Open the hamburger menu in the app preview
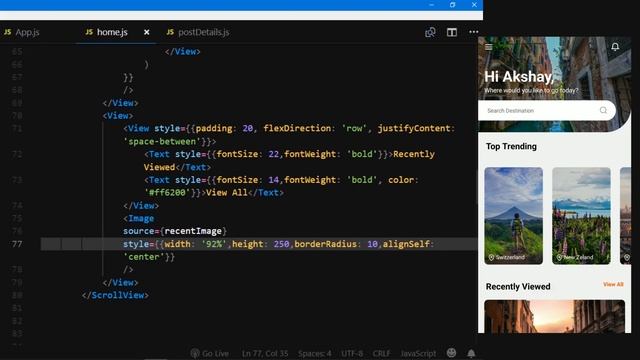 489,47
